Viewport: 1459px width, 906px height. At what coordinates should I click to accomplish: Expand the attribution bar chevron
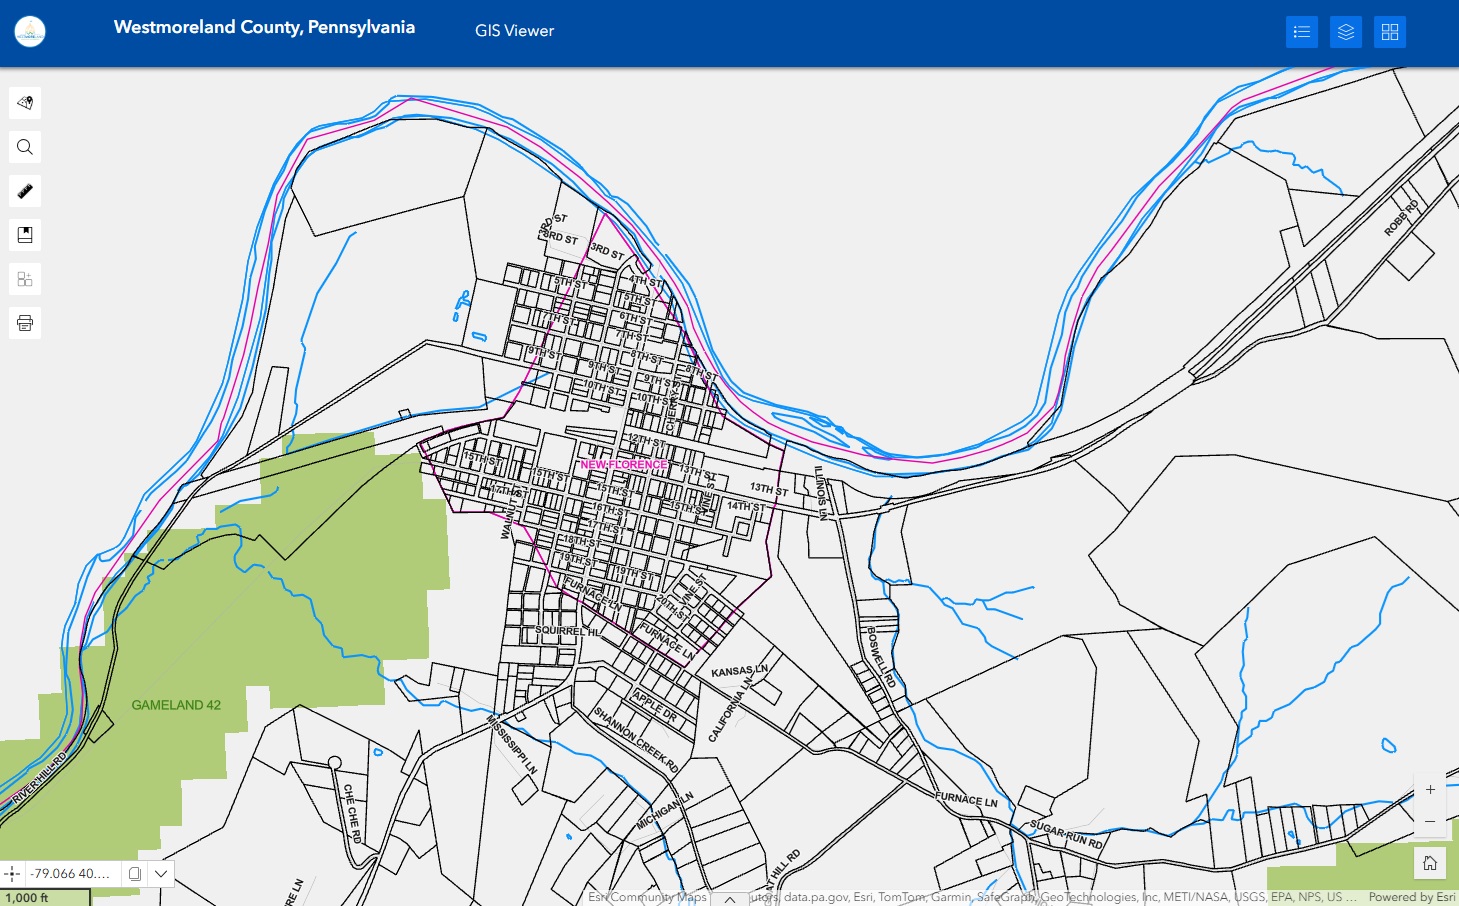pos(730,898)
